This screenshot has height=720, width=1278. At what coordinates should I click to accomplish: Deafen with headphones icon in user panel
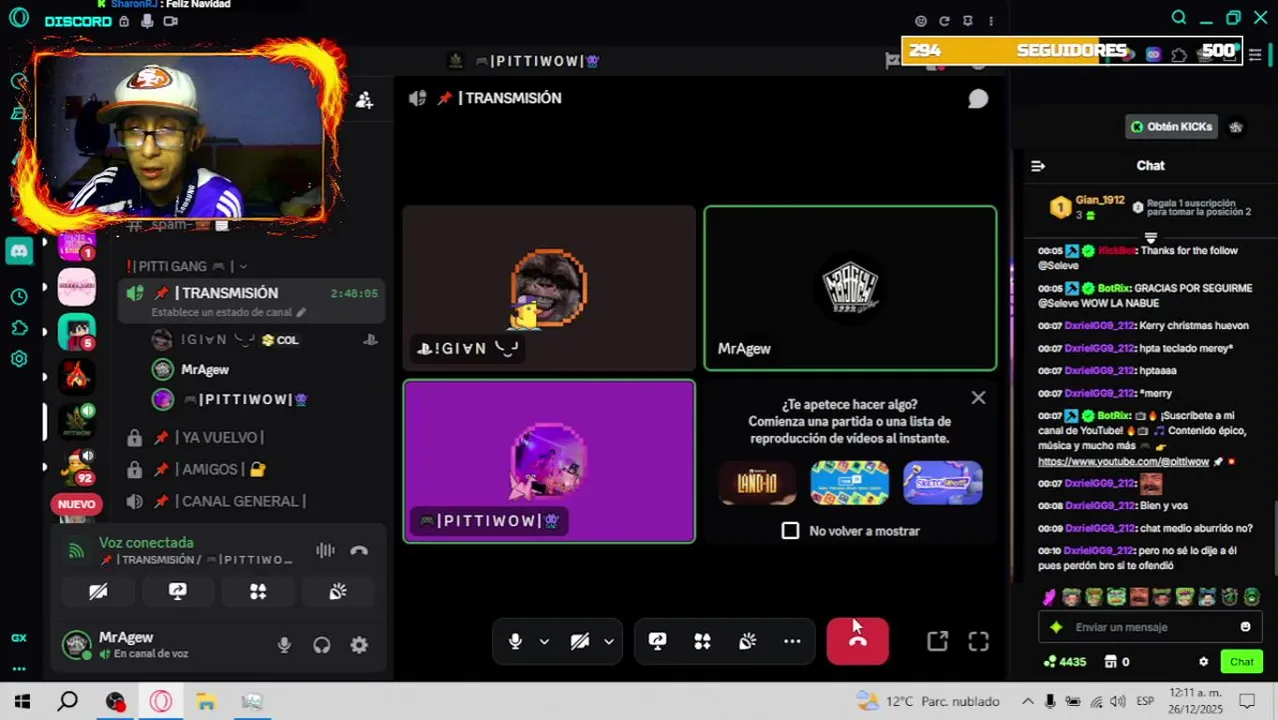click(x=322, y=645)
